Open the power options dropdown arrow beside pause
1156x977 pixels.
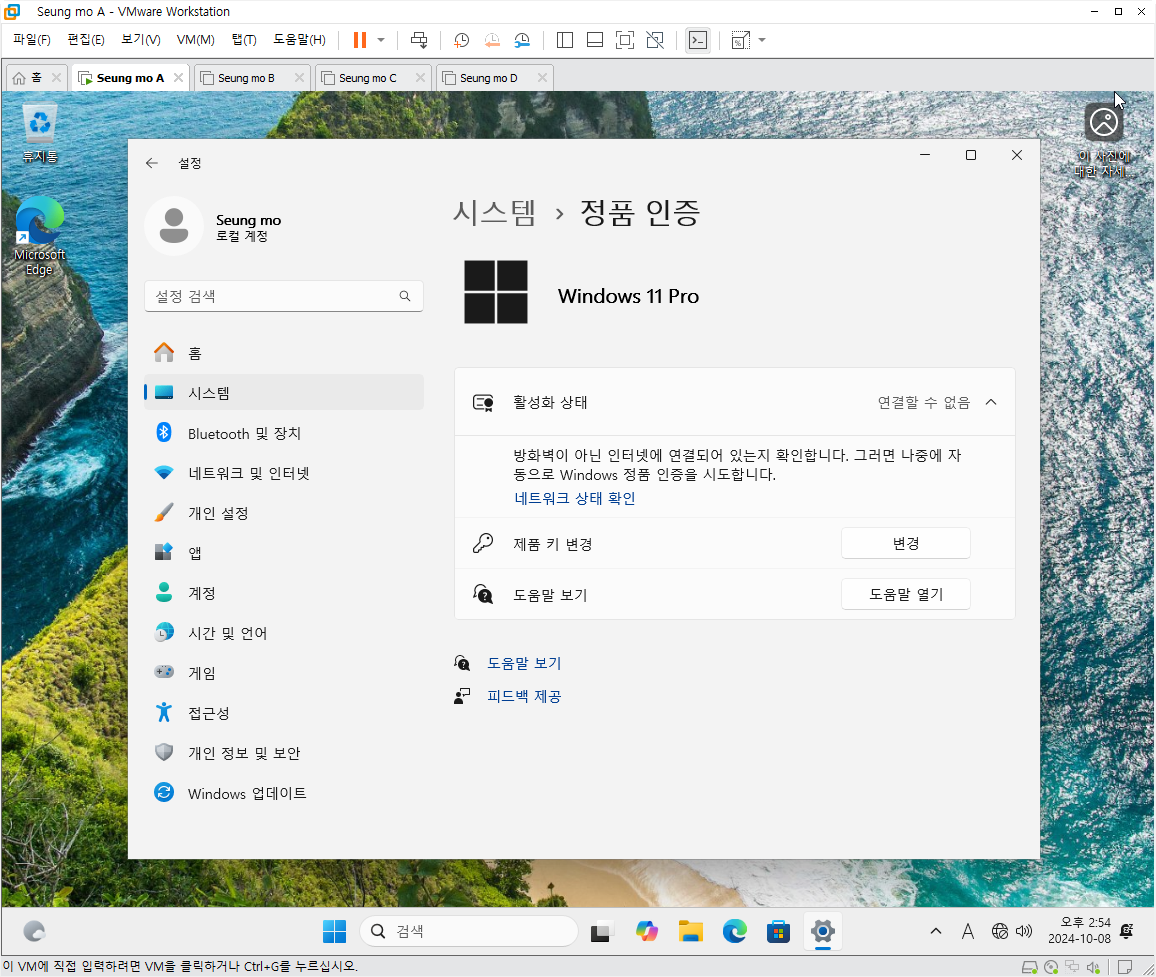pos(381,40)
